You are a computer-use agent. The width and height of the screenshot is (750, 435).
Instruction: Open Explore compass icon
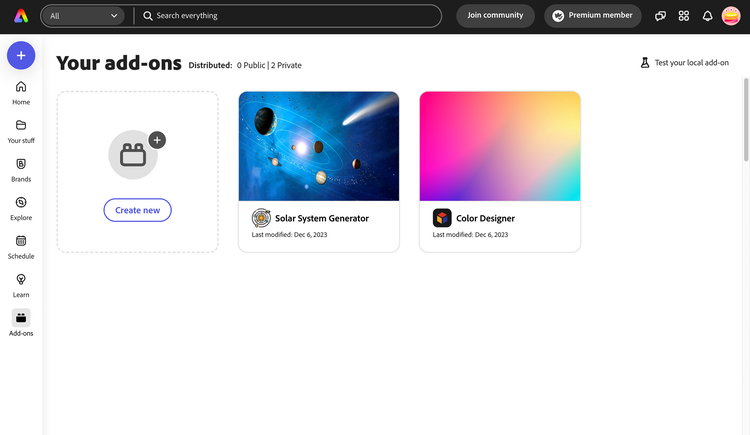pos(21,202)
